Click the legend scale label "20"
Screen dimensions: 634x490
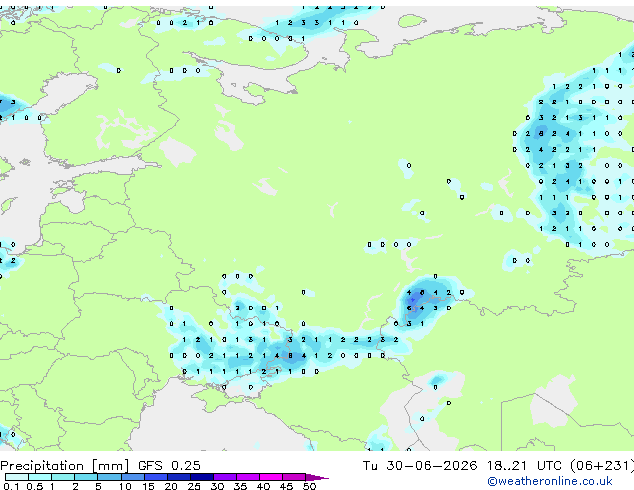(x=171, y=486)
